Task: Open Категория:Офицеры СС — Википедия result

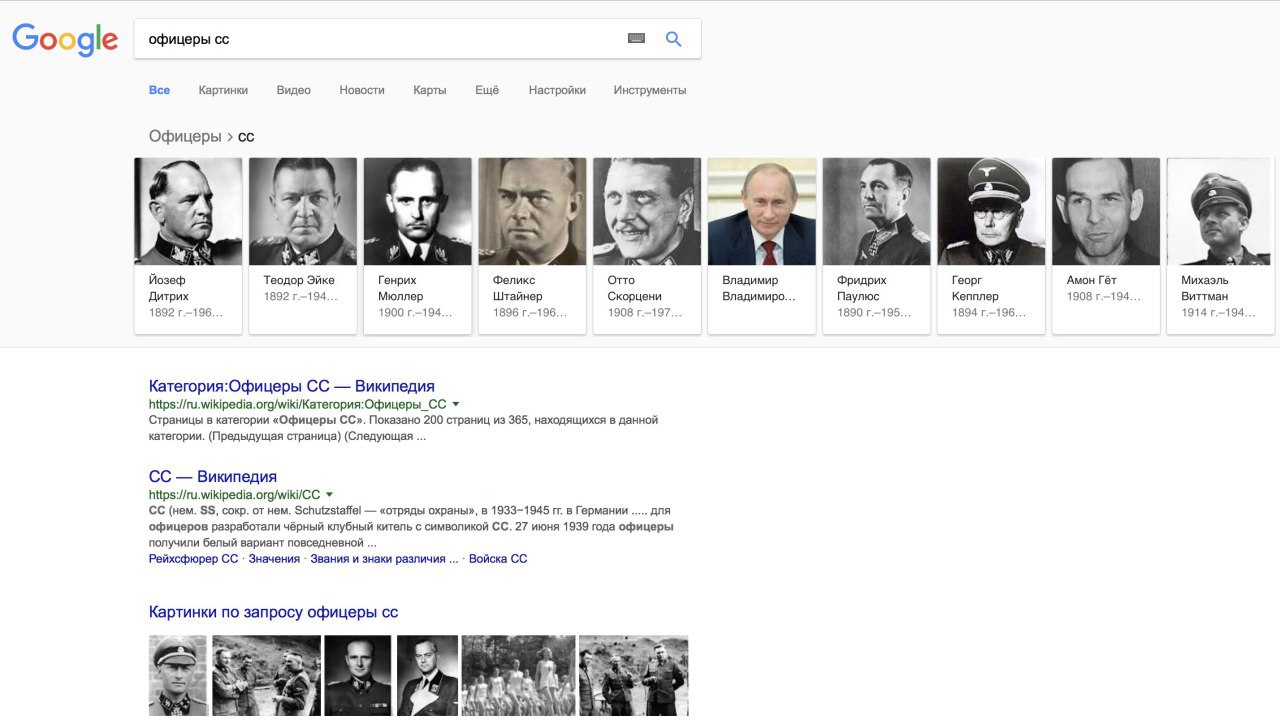Action: coord(292,386)
